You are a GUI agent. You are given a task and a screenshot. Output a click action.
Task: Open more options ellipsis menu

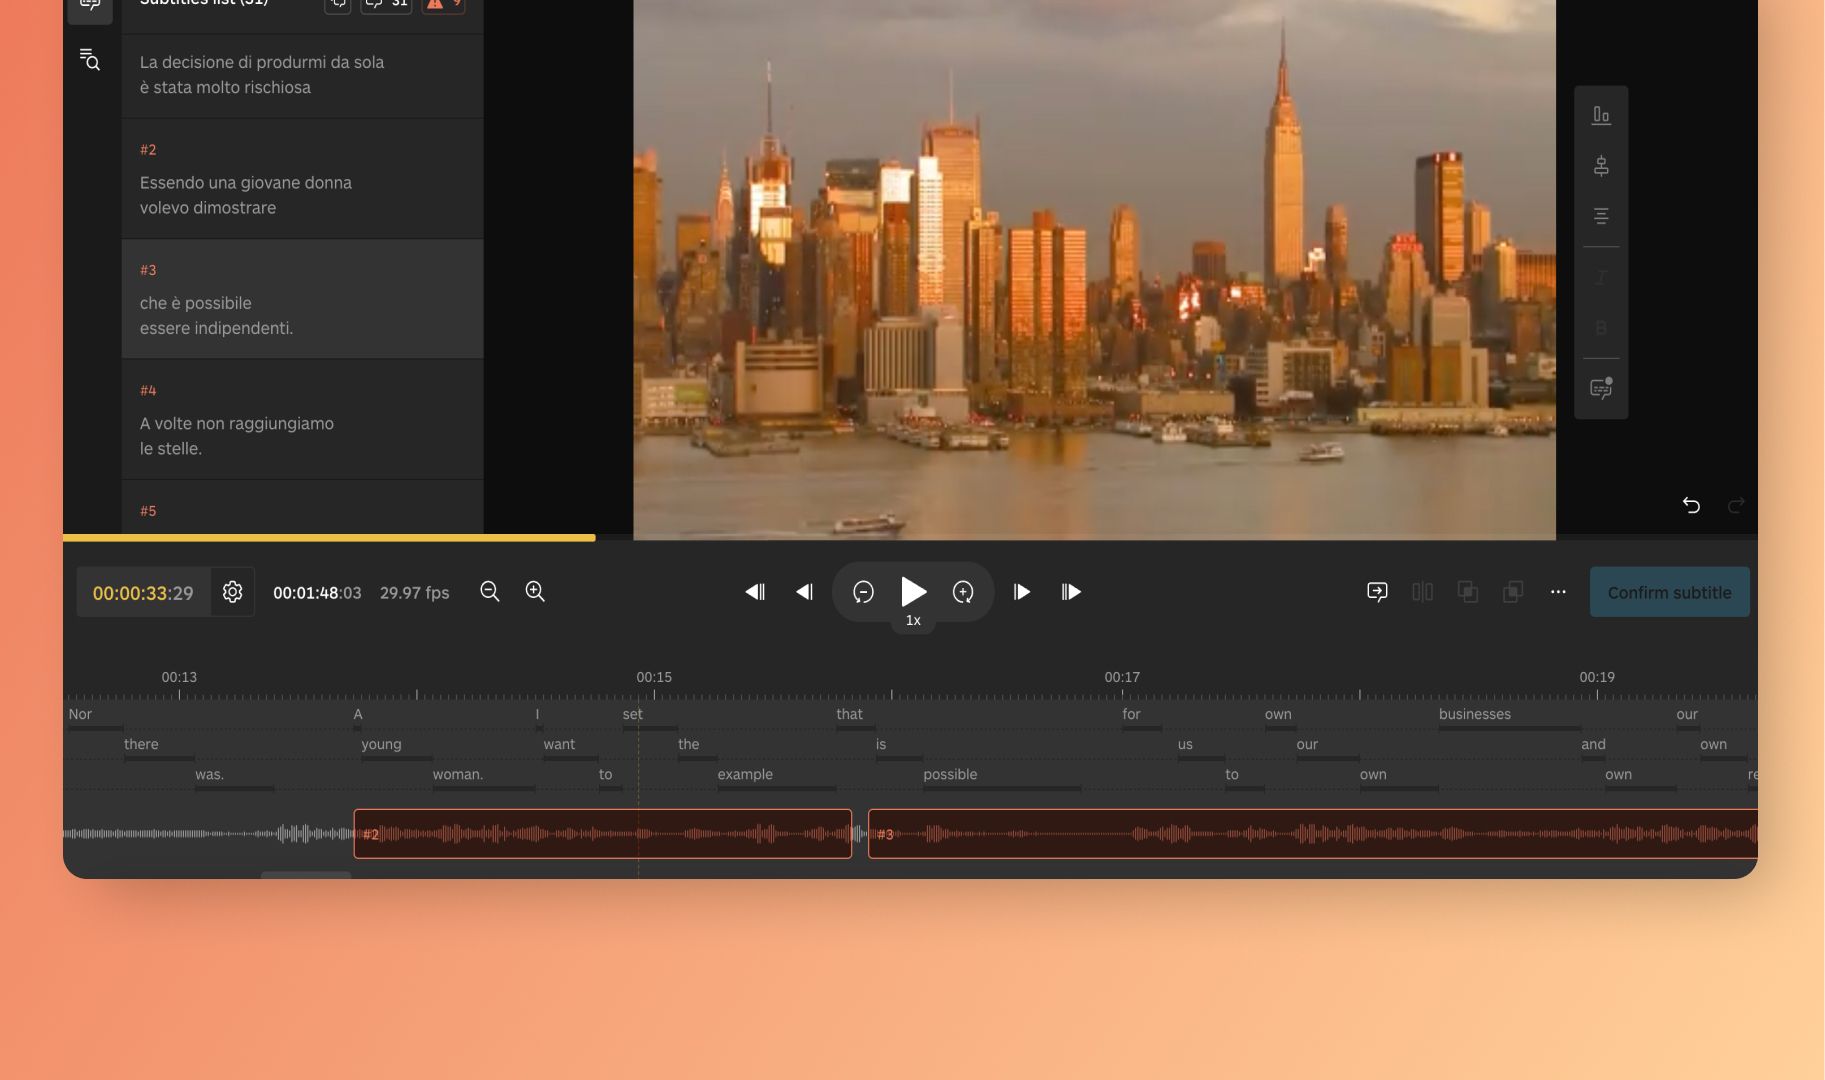tap(1558, 592)
